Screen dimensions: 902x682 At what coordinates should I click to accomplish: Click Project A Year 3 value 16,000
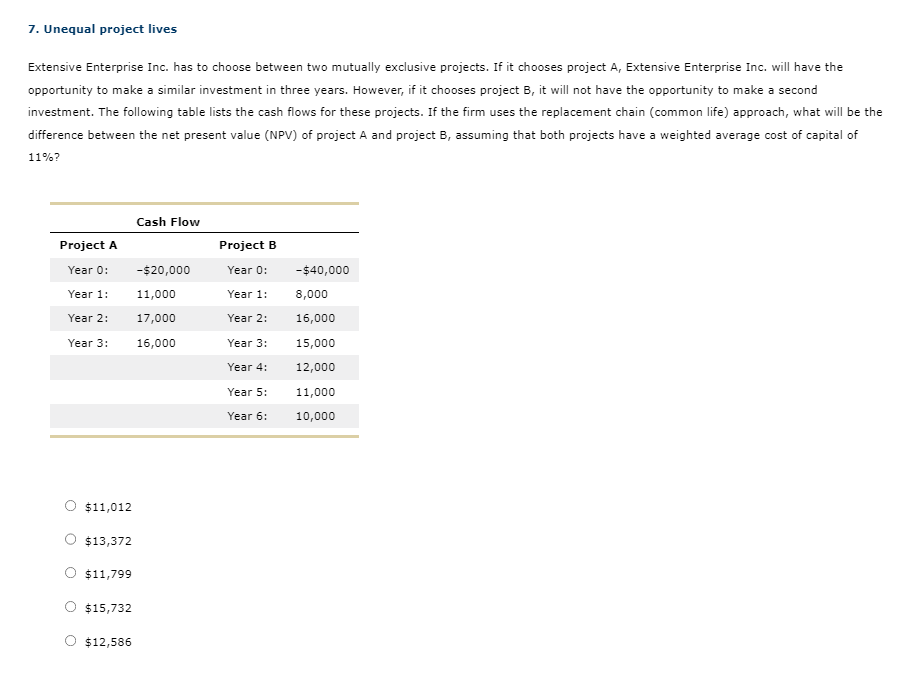[156, 343]
